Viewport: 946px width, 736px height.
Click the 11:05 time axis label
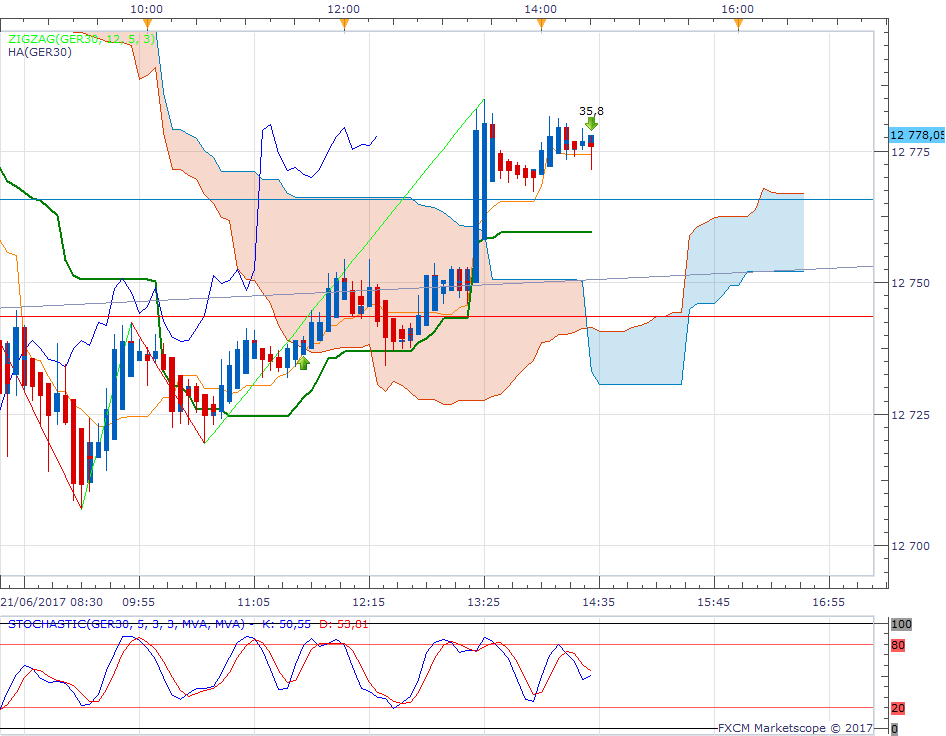tap(254, 602)
